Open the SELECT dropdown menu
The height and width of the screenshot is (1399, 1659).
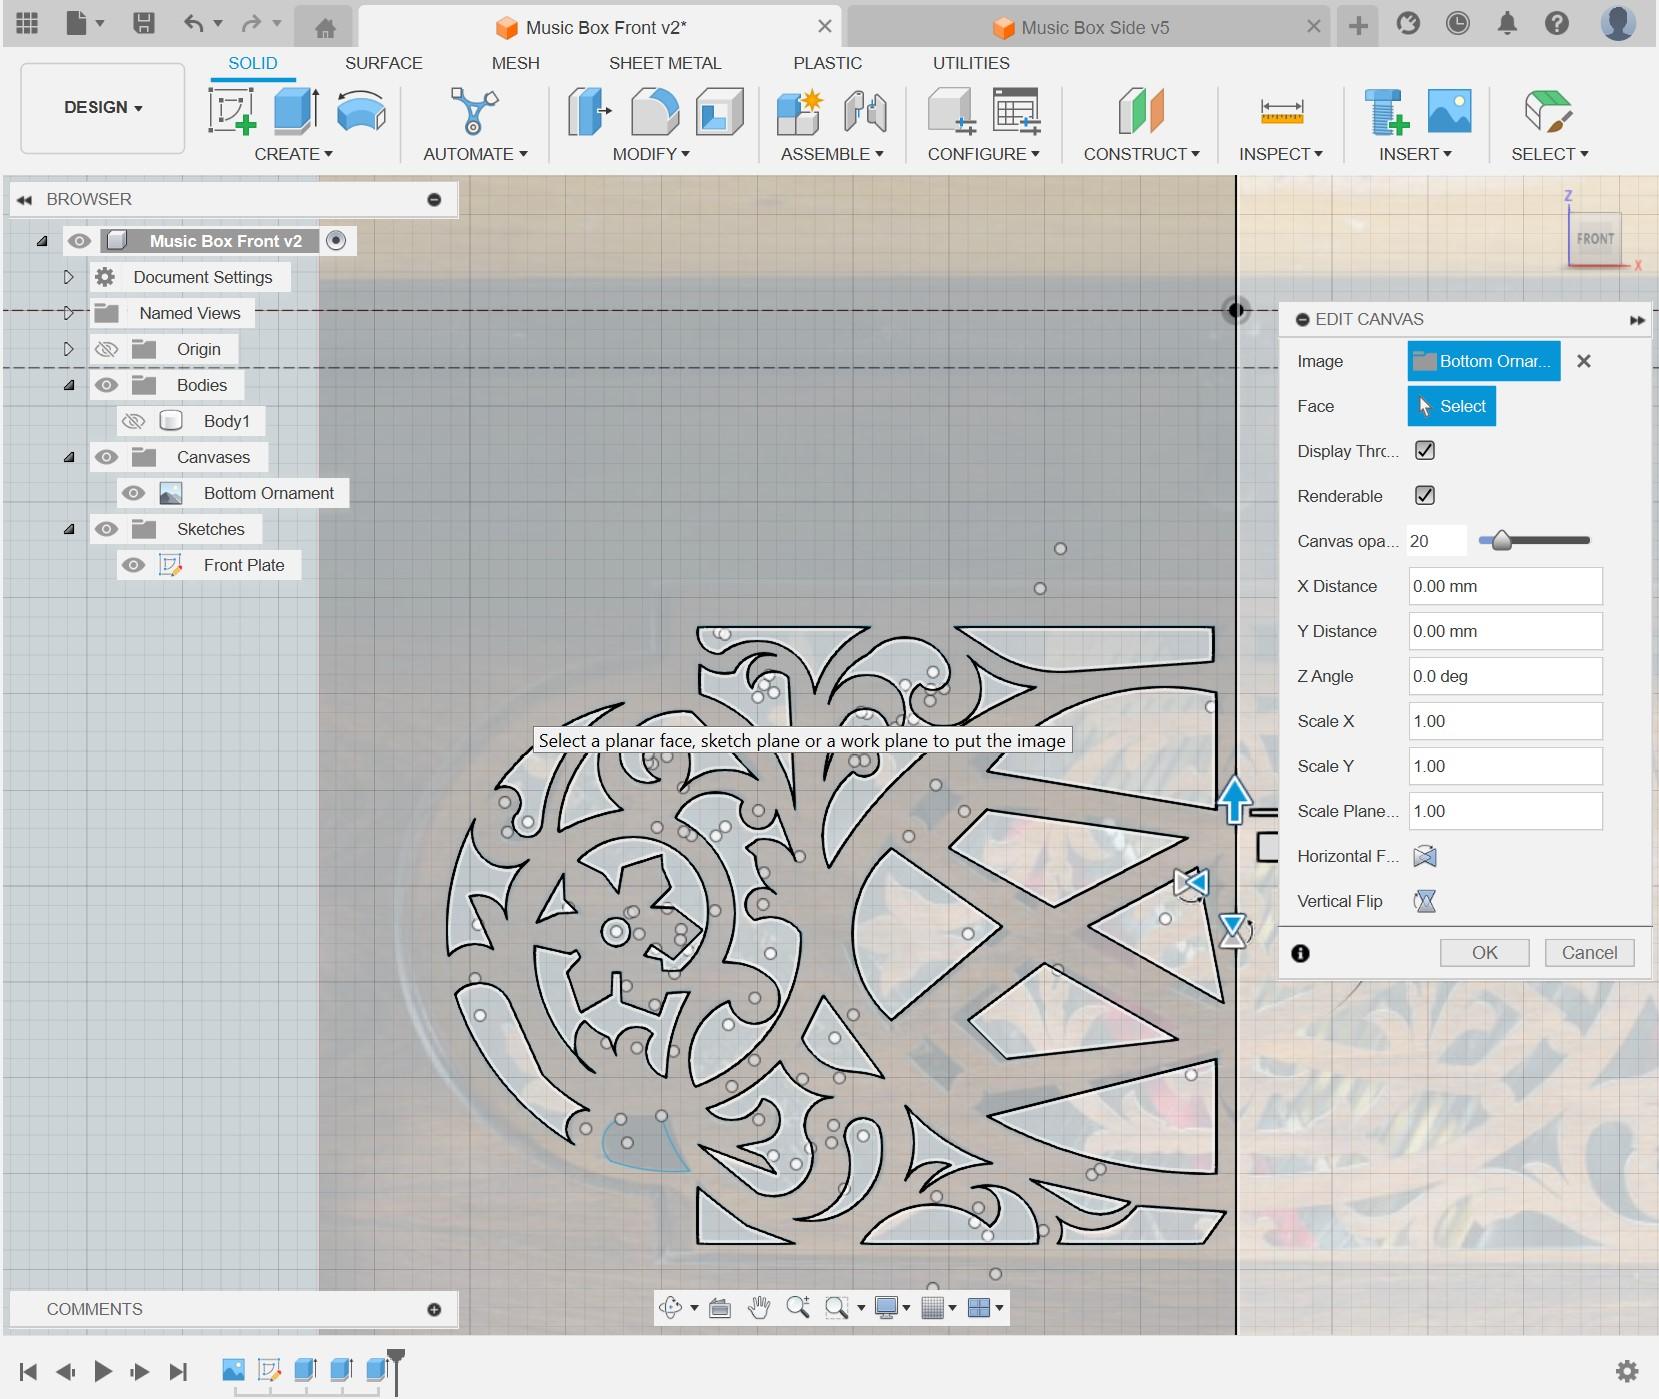tap(1548, 153)
